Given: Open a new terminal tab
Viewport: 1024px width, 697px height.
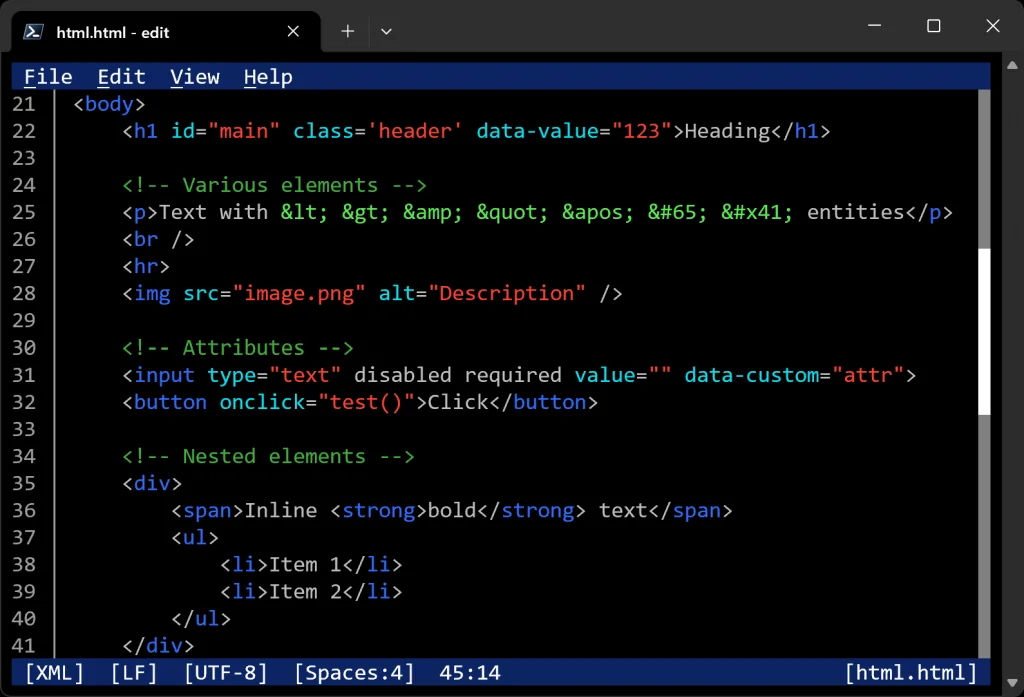Looking at the screenshot, I should (x=347, y=31).
